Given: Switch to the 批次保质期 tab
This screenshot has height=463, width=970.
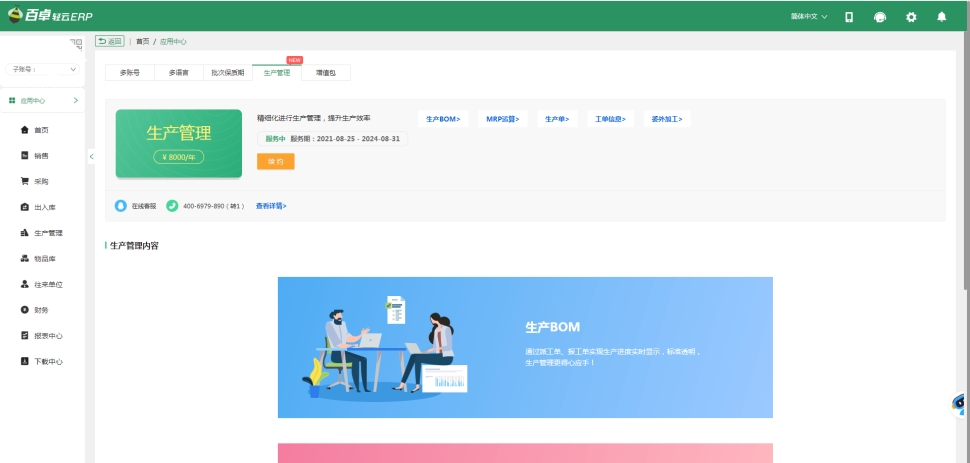Looking at the screenshot, I should [x=227, y=73].
